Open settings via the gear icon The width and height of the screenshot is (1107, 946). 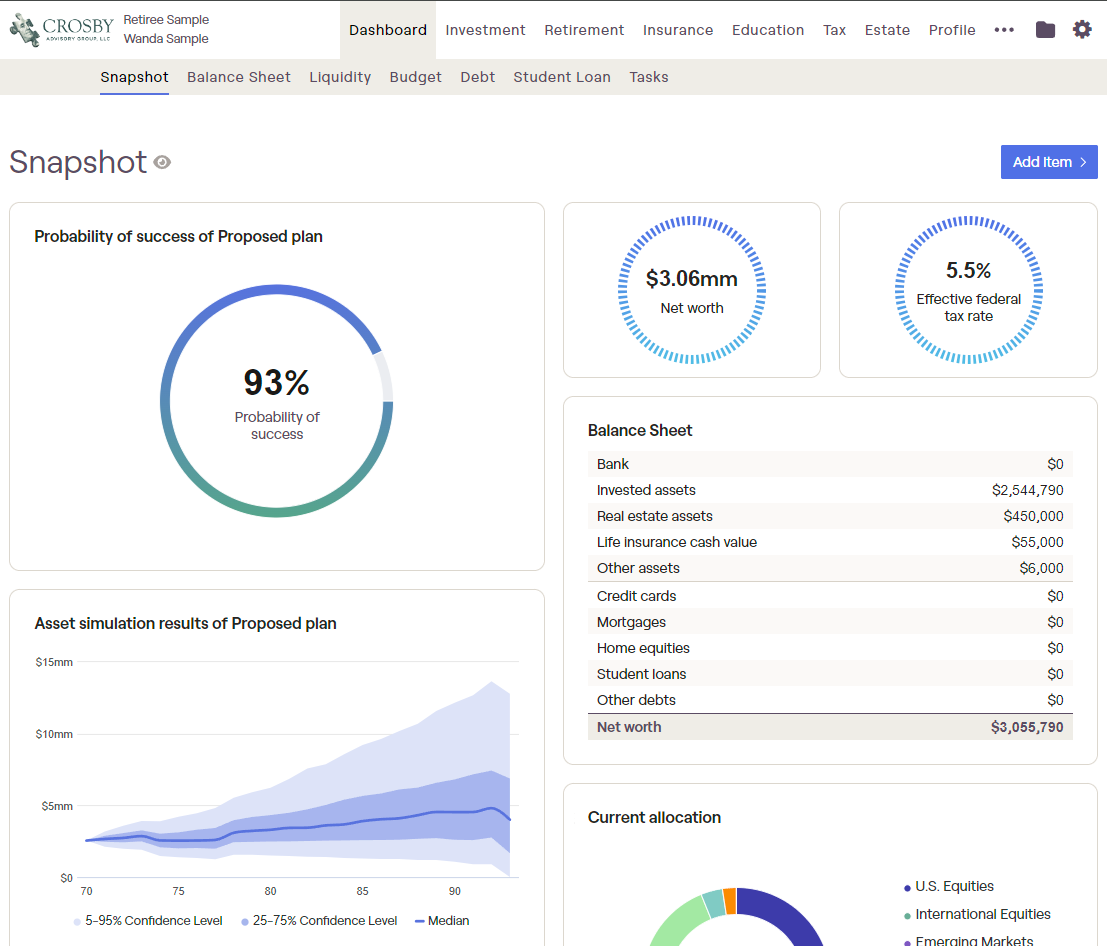[x=1082, y=30]
